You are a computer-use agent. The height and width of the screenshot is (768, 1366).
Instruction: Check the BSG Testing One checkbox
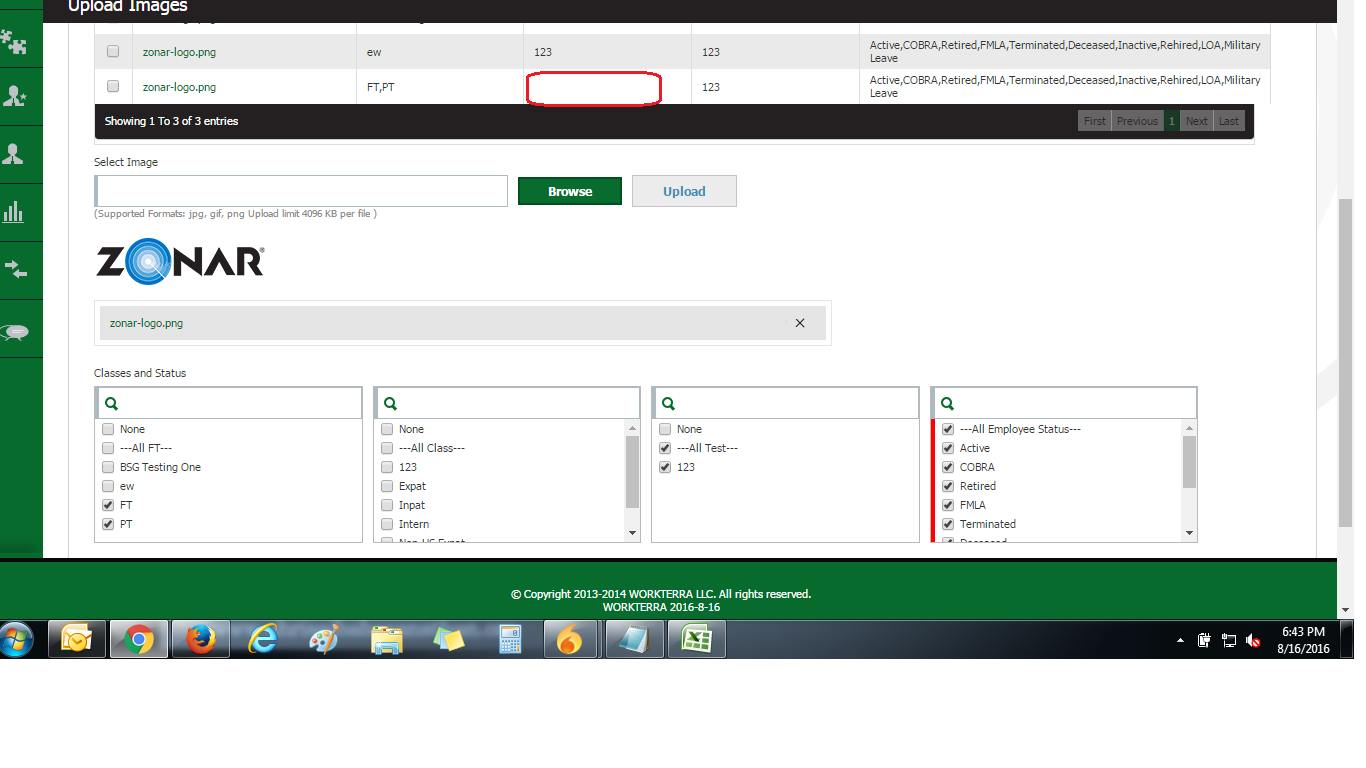tap(108, 467)
